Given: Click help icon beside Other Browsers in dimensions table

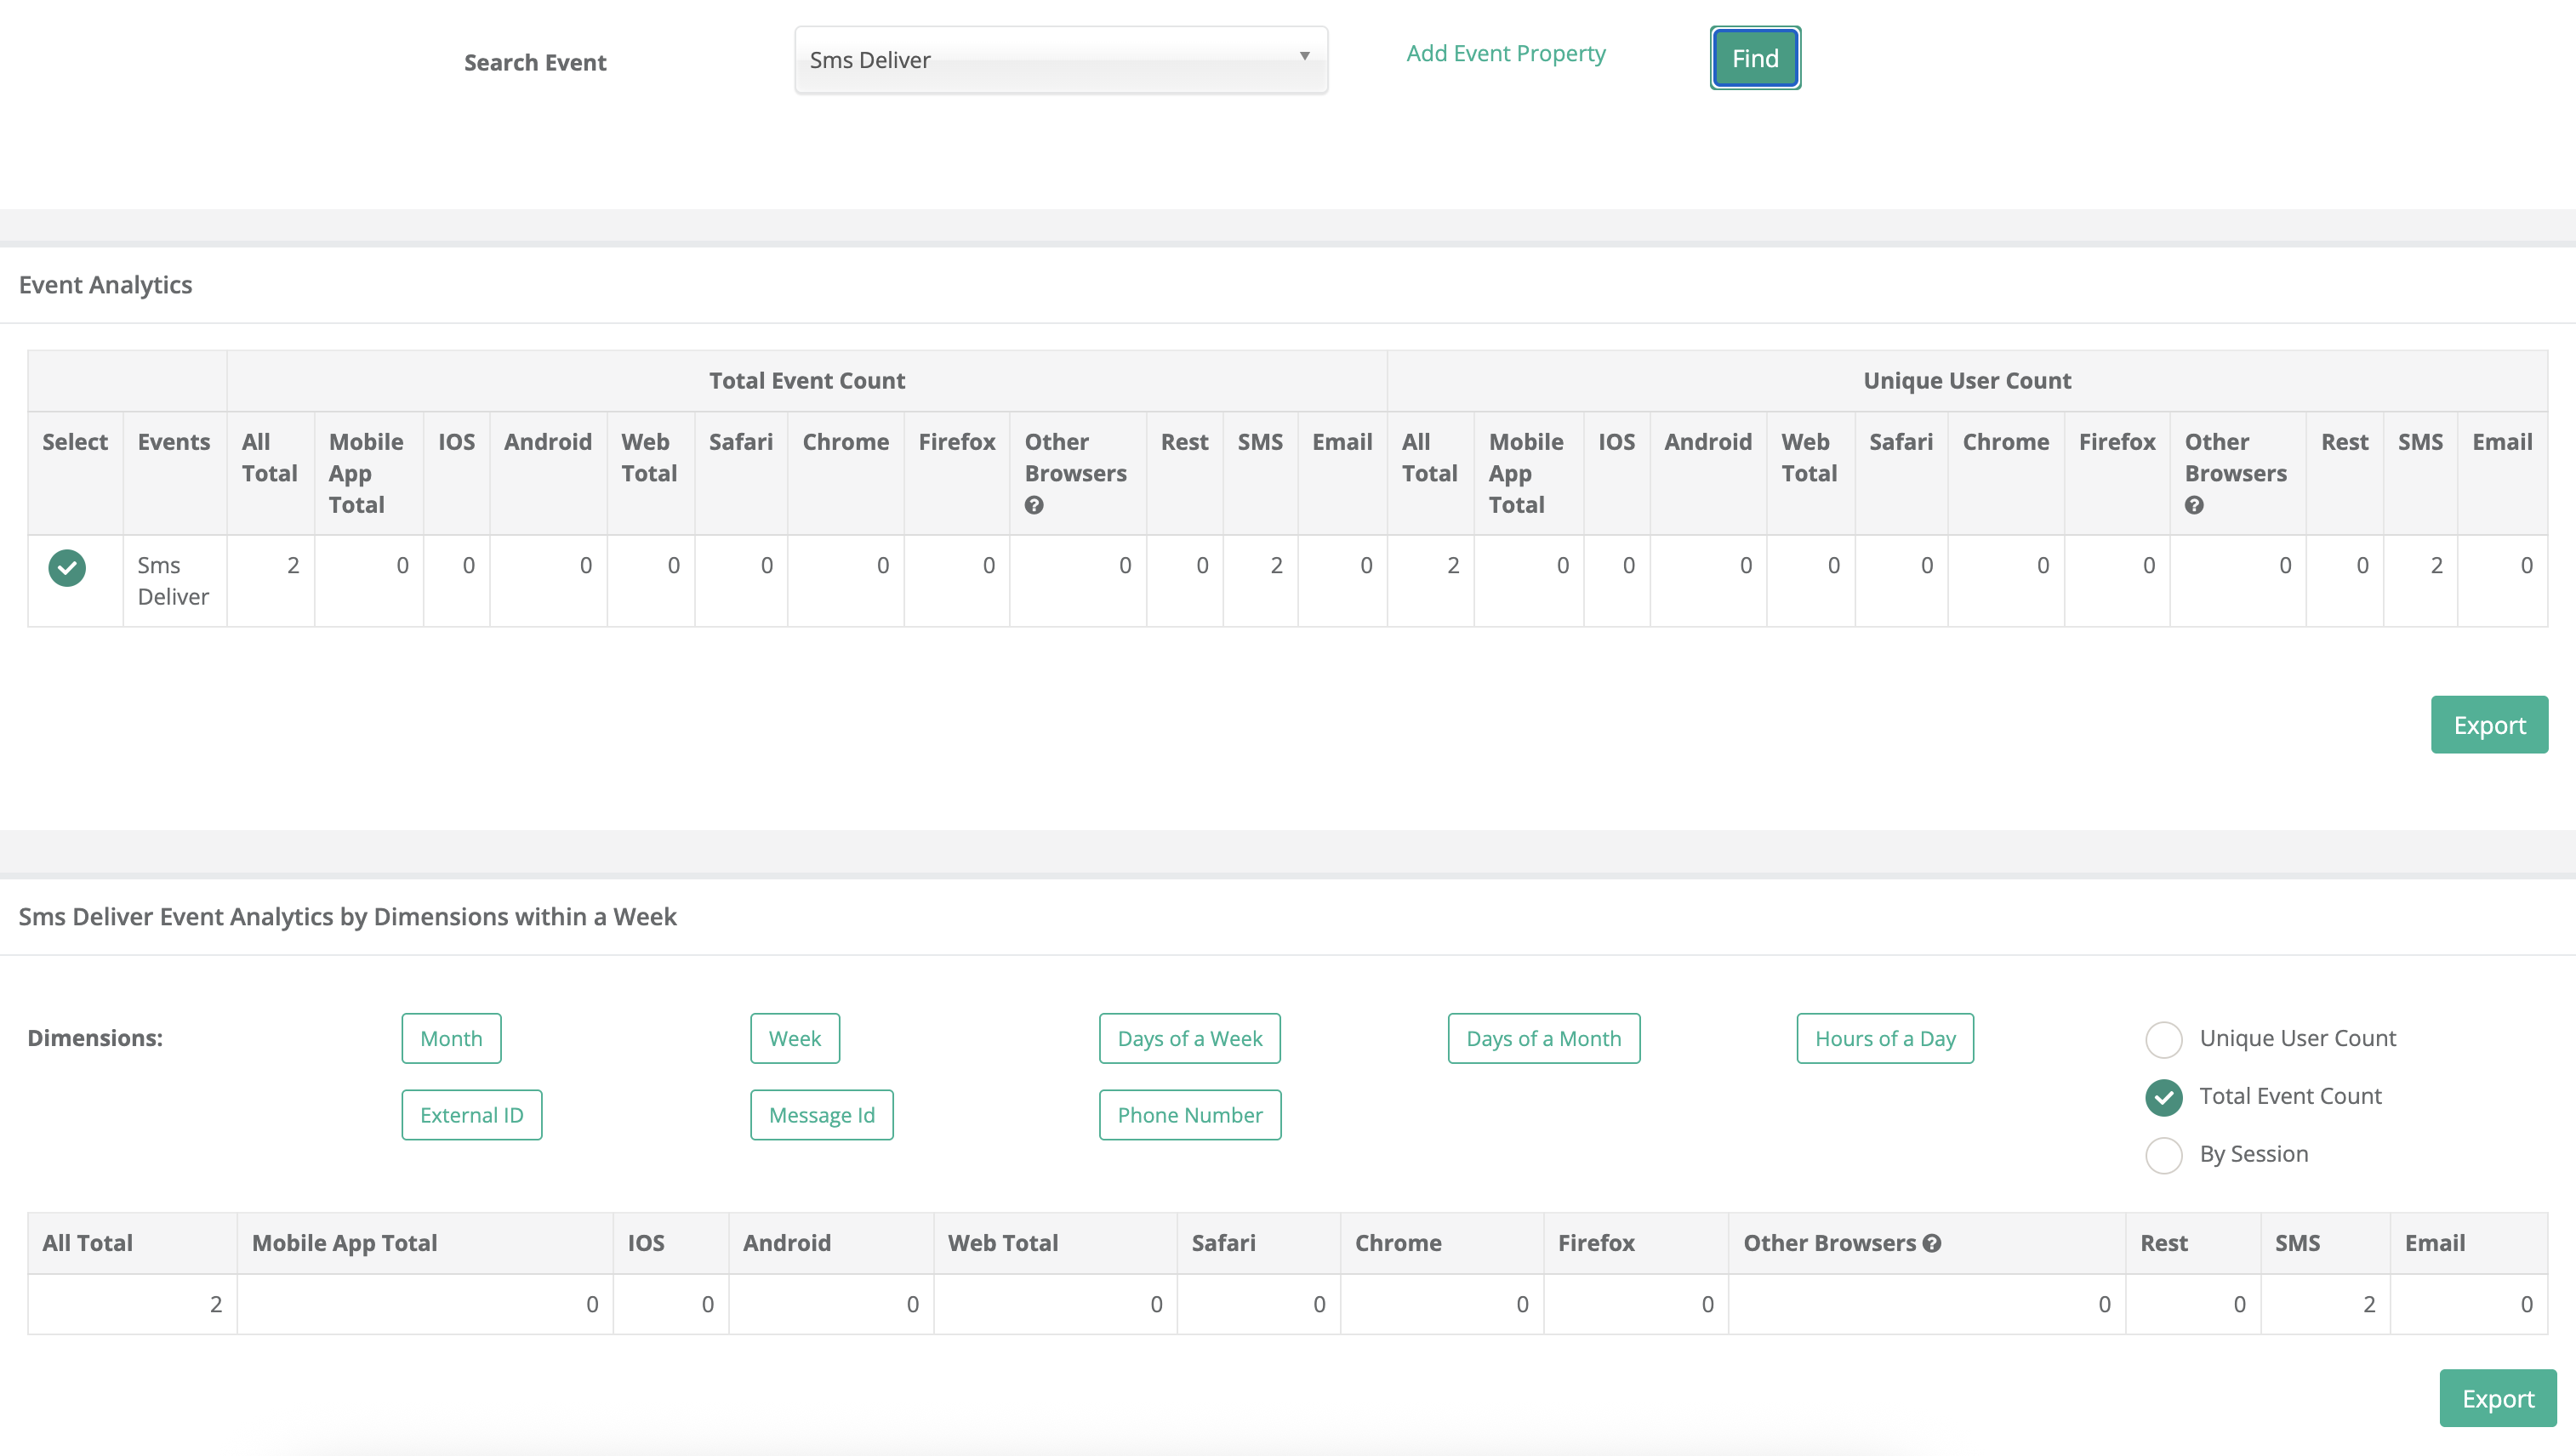Looking at the screenshot, I should (1932, 1243).
